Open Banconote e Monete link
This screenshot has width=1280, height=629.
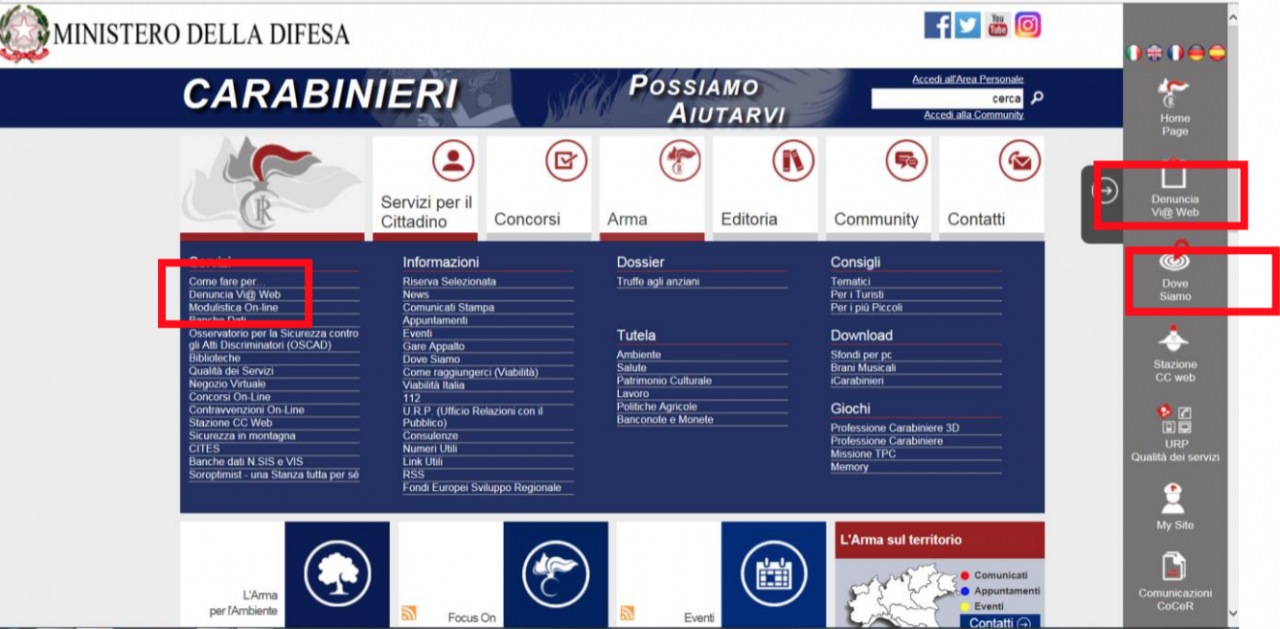point(665,420)
